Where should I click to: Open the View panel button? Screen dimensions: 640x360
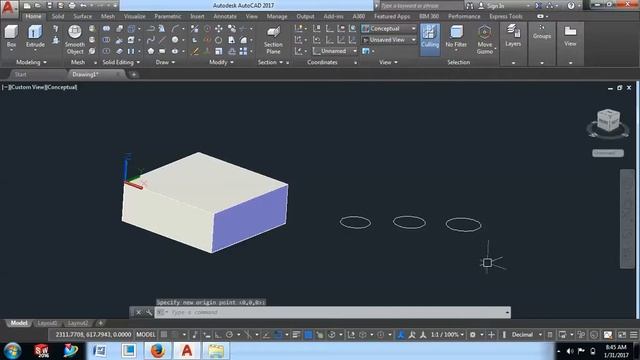click(570, 36)
